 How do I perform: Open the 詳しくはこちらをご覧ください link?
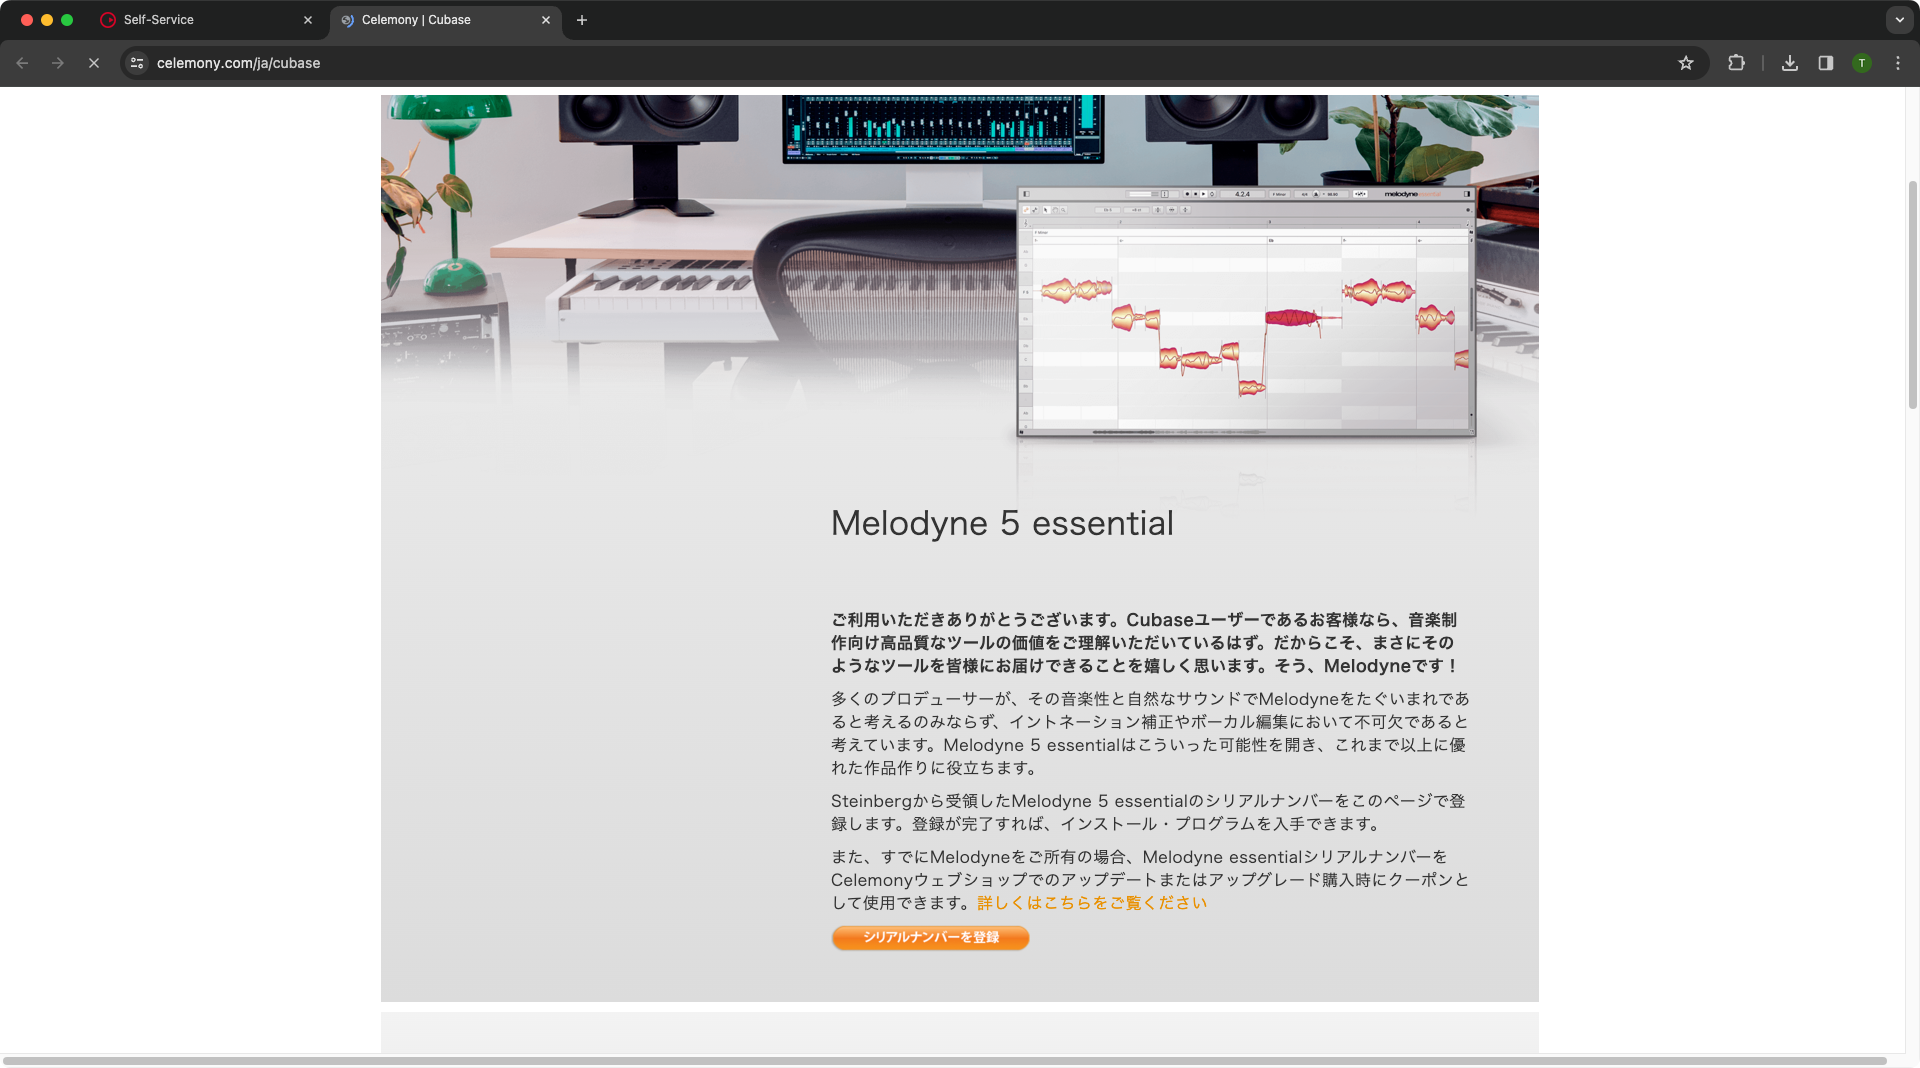1092,903
